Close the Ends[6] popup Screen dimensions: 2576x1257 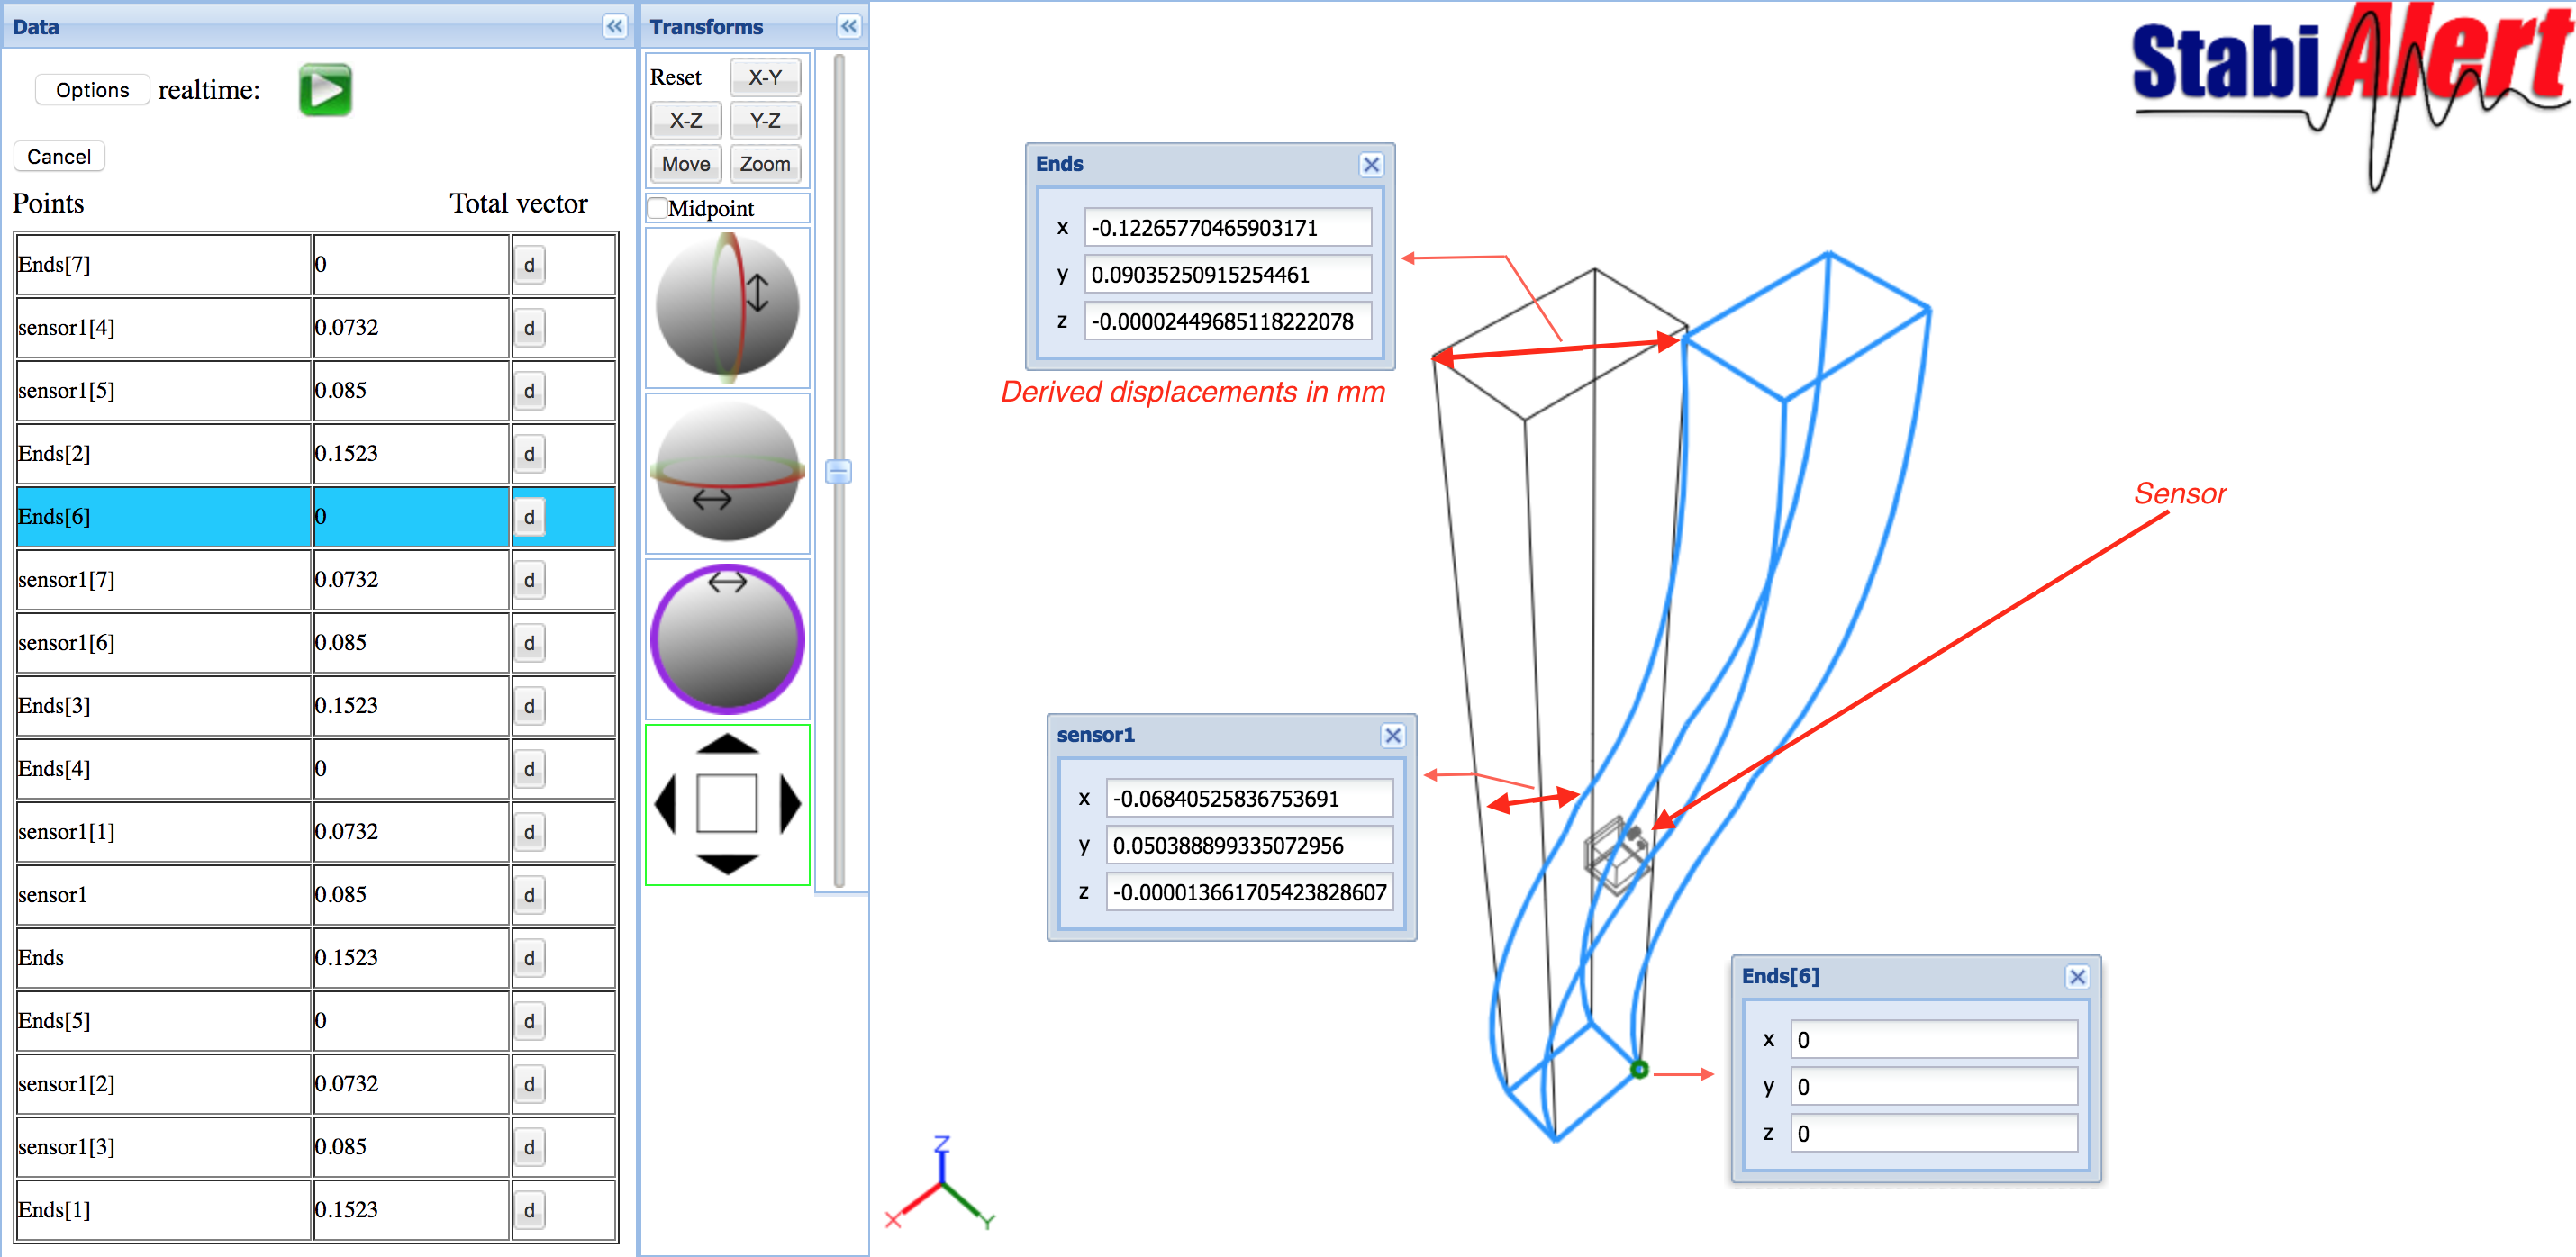[2077, 977]
